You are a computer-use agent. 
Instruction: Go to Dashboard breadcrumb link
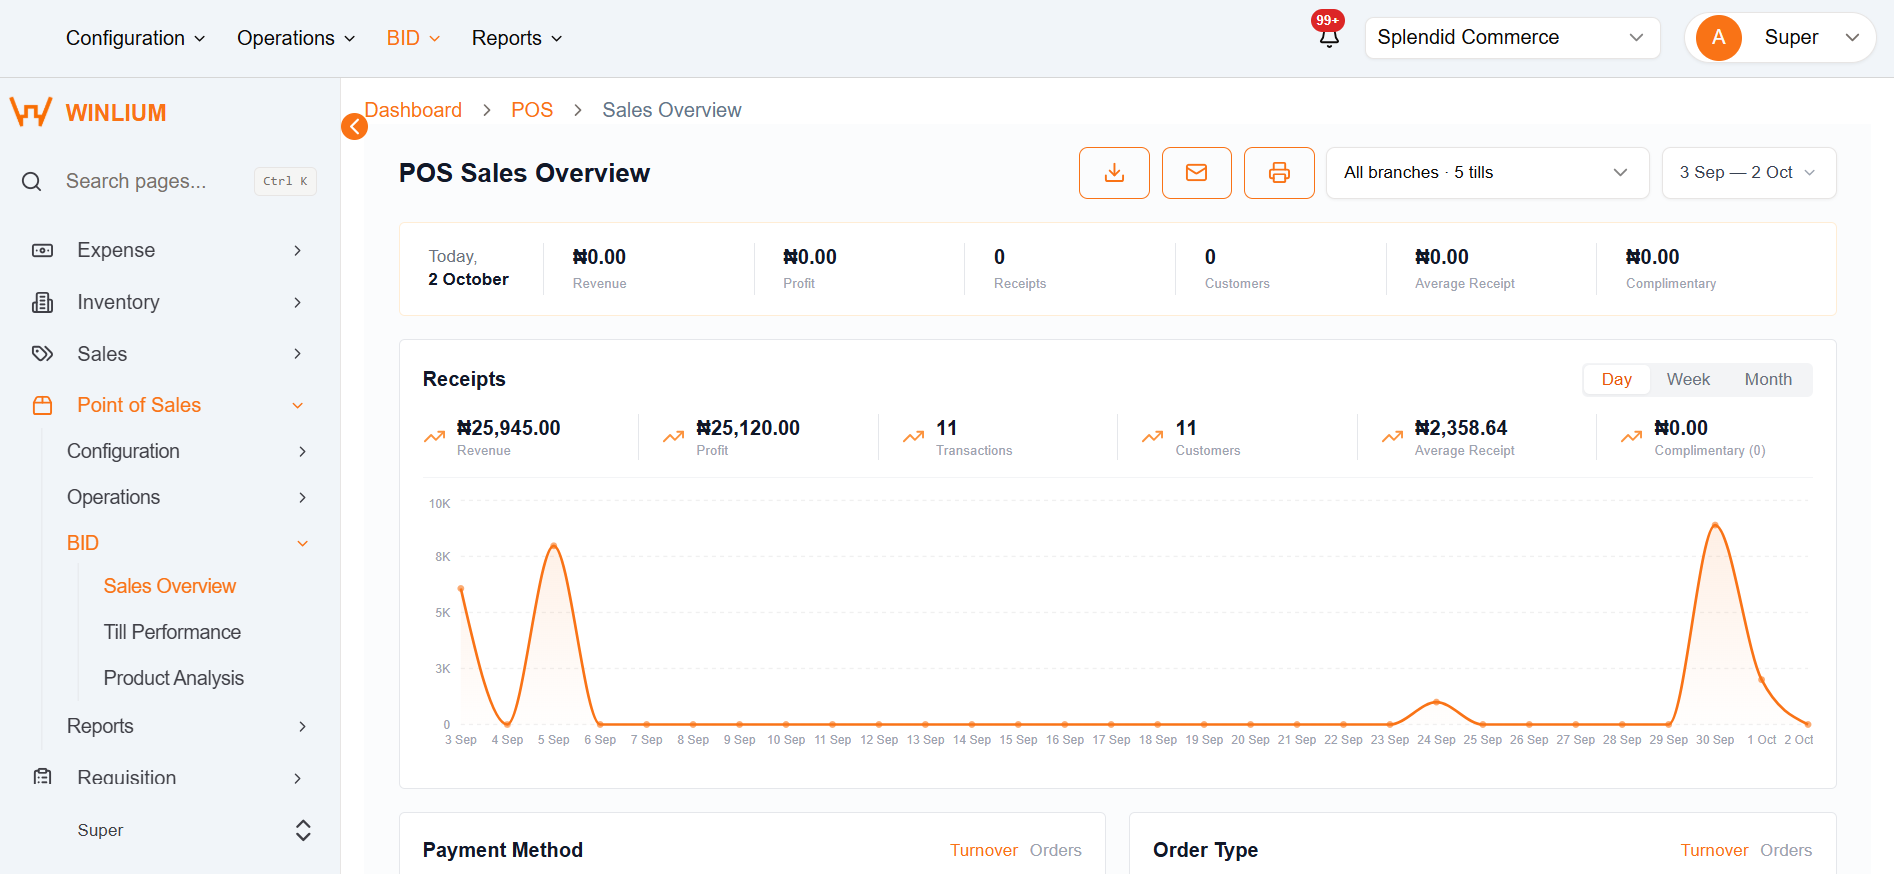point(413,110)
